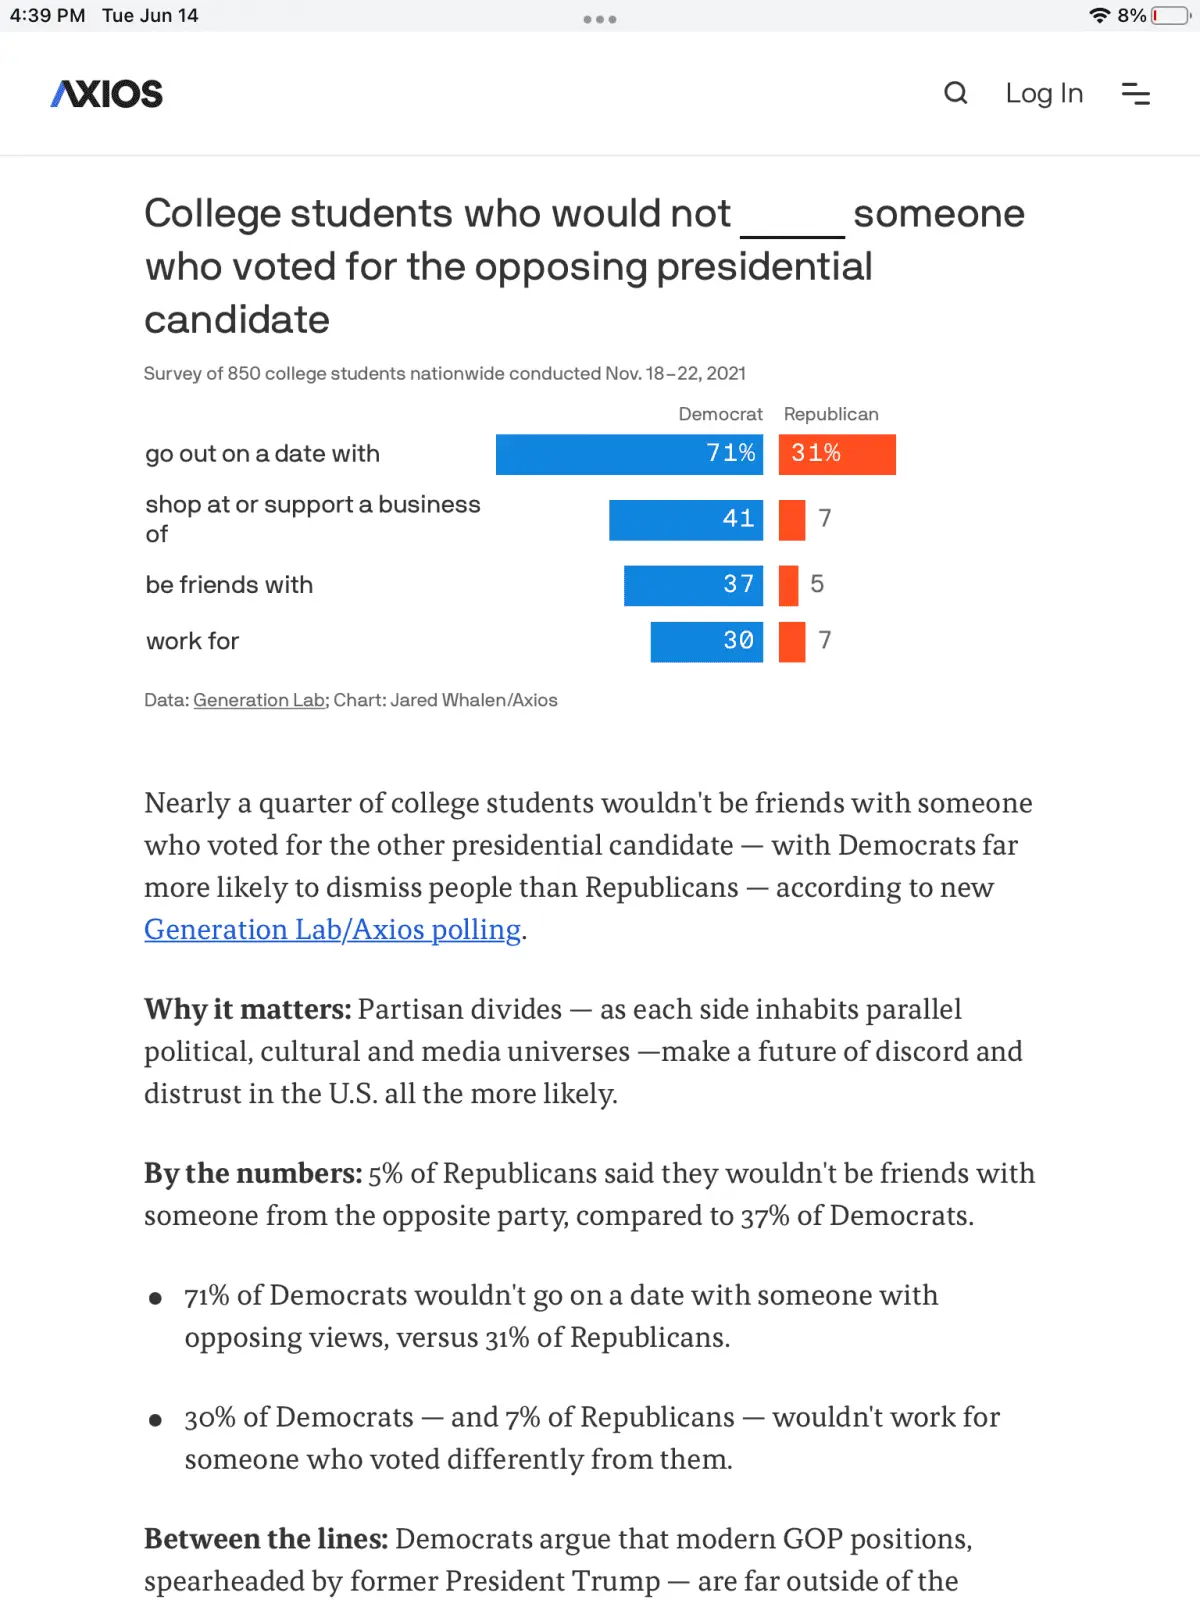Viewport: 1200px width, 1600px height.
Task: Follow the Generation Lab/Axios polling link
Action: (332, 930)
